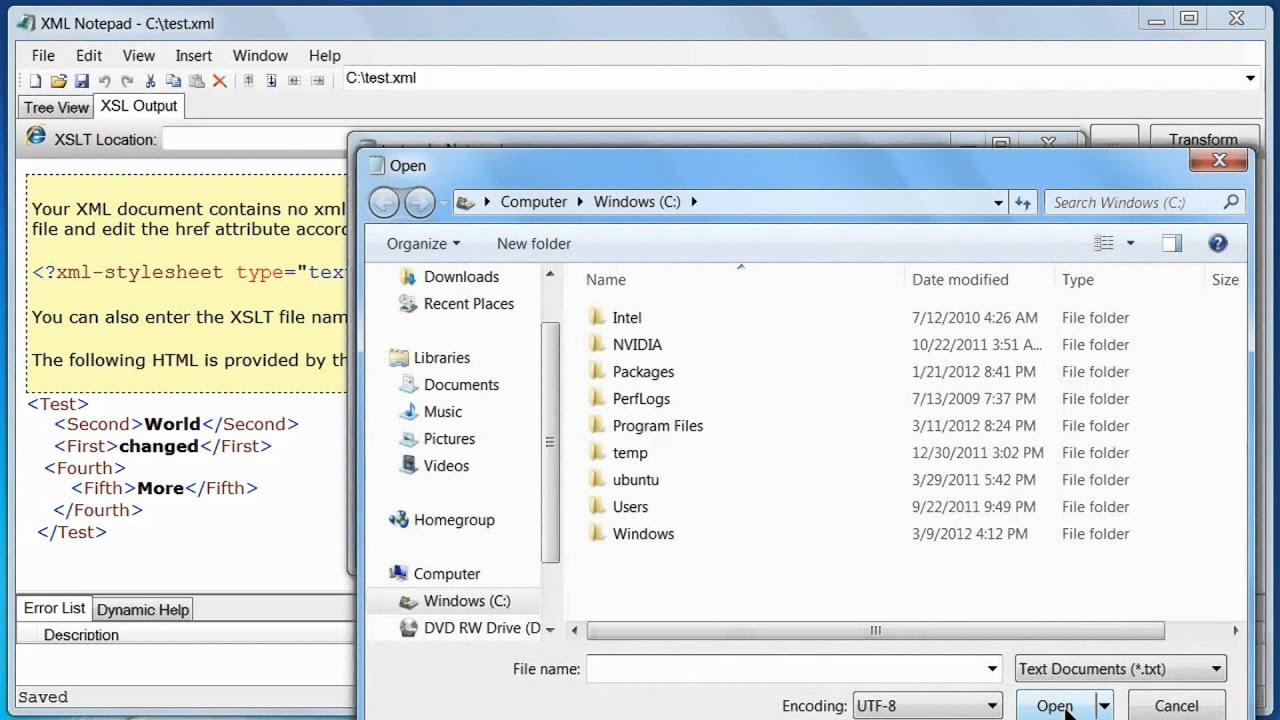Image resolution: width=1280 pixels, height=720 pixels.
Task: Click the Undo arrow in XML Notepad toolbar
Action: point(104,81)
